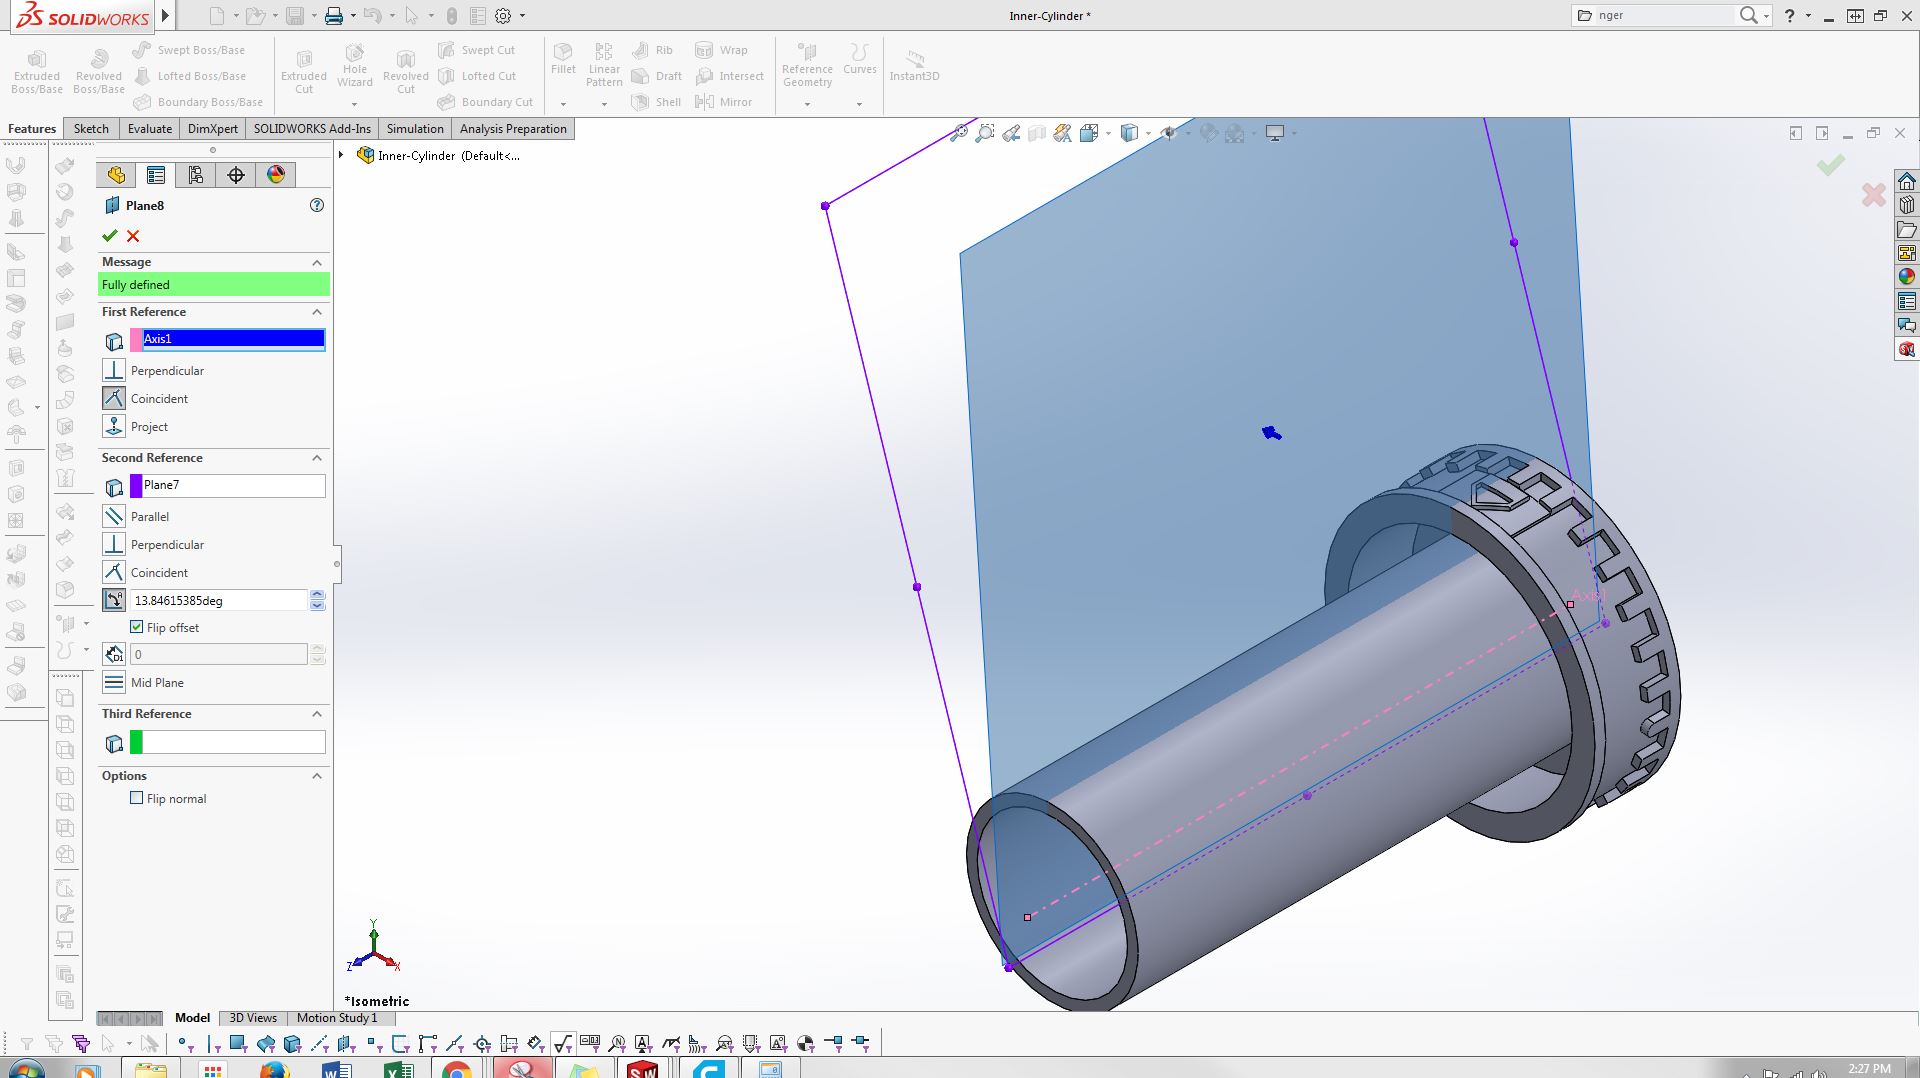The image size is (1920, 1078).
Task: Collapse the Message section
Action: (x=317, y=262)
